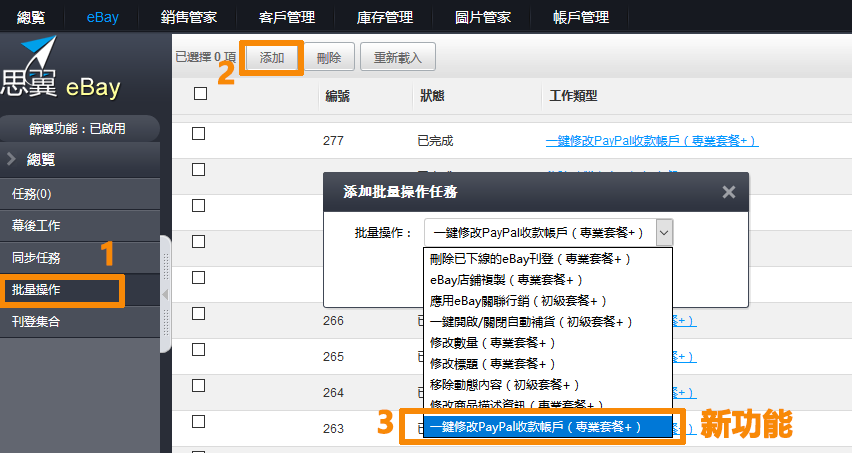Open 批量操作 in sidebar
The height and width of the screenshot is (453, 852).
pos(80,290)
